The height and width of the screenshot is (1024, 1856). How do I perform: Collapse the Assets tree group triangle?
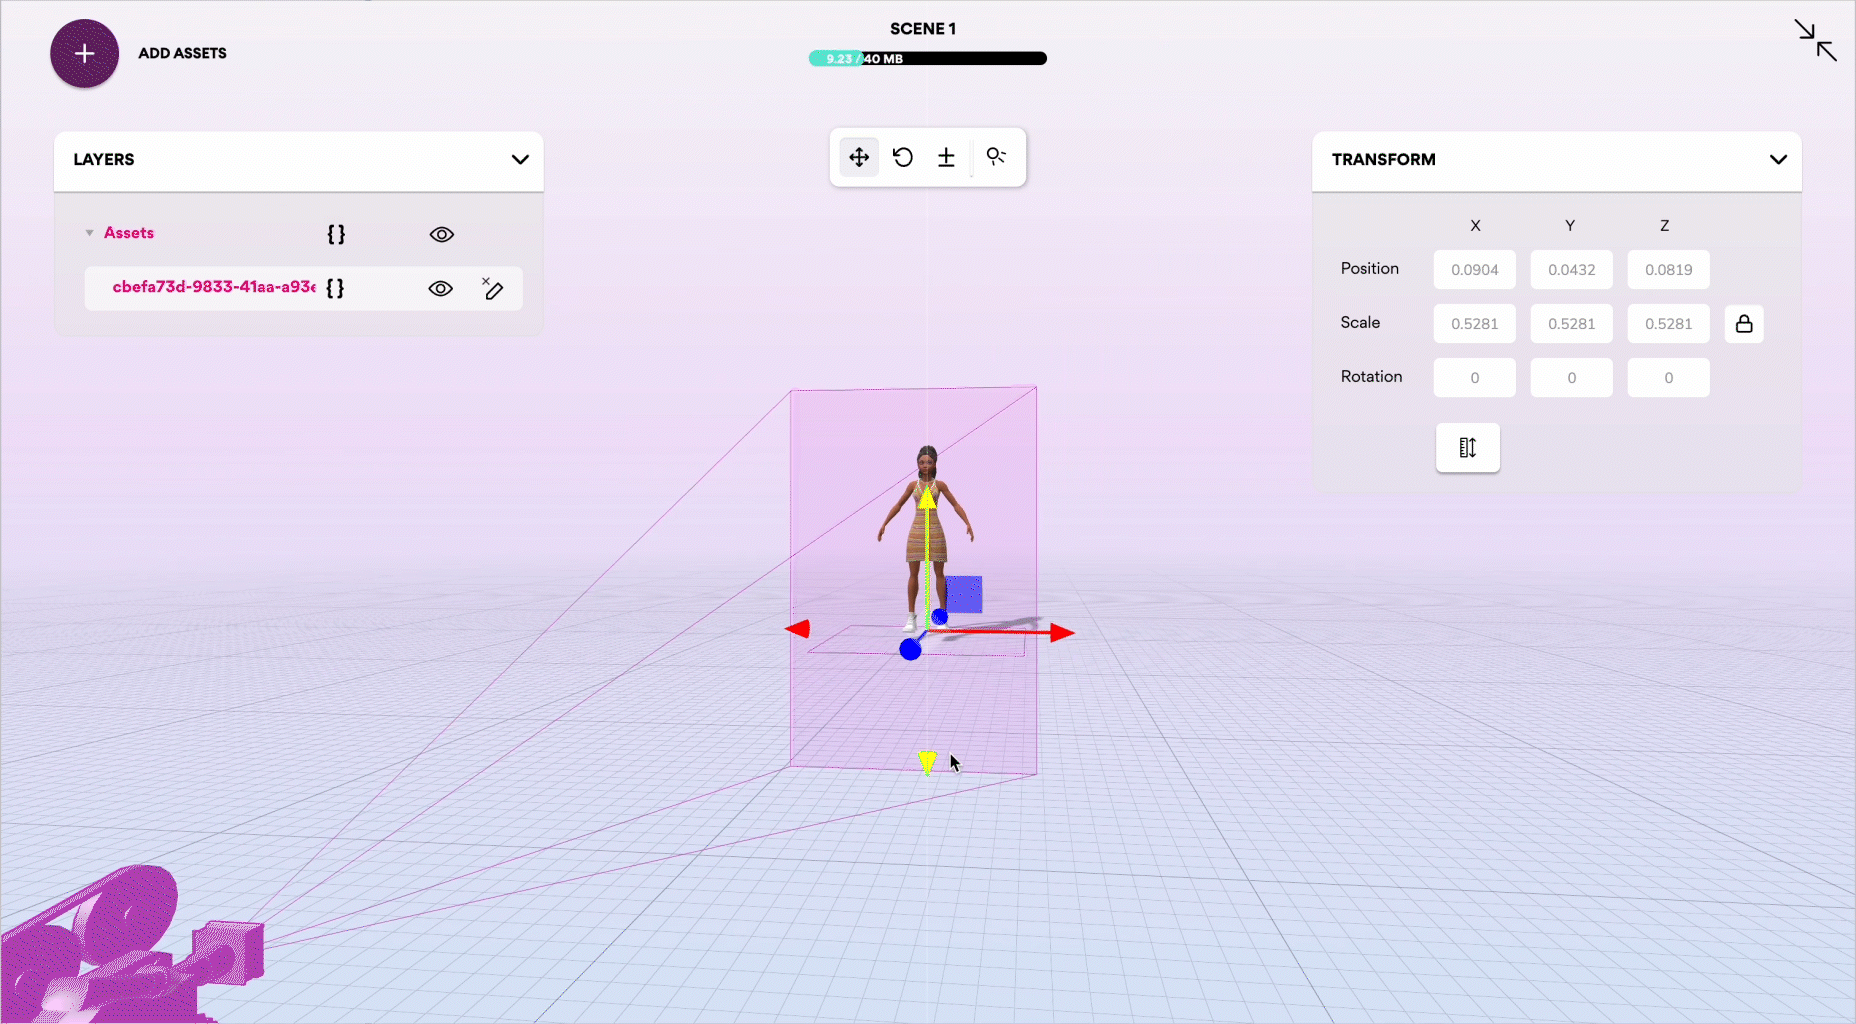pos(90,233)
